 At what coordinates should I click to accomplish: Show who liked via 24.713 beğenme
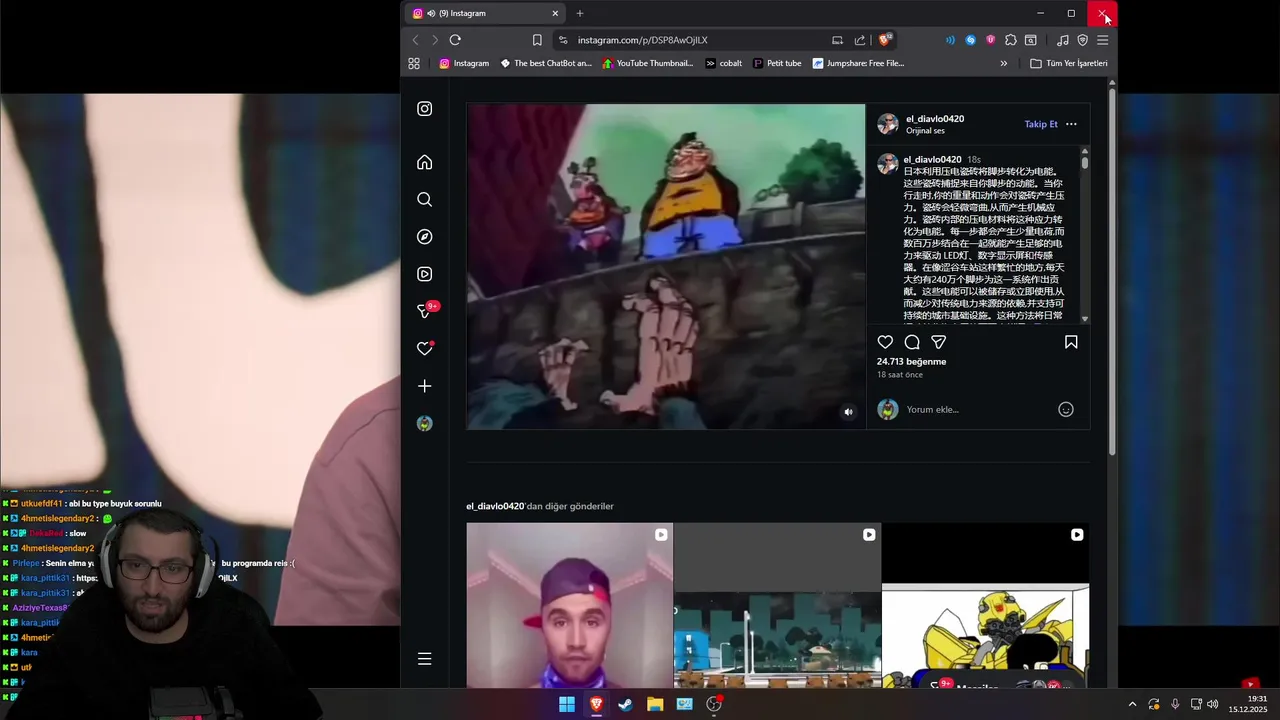pos(911,362)
